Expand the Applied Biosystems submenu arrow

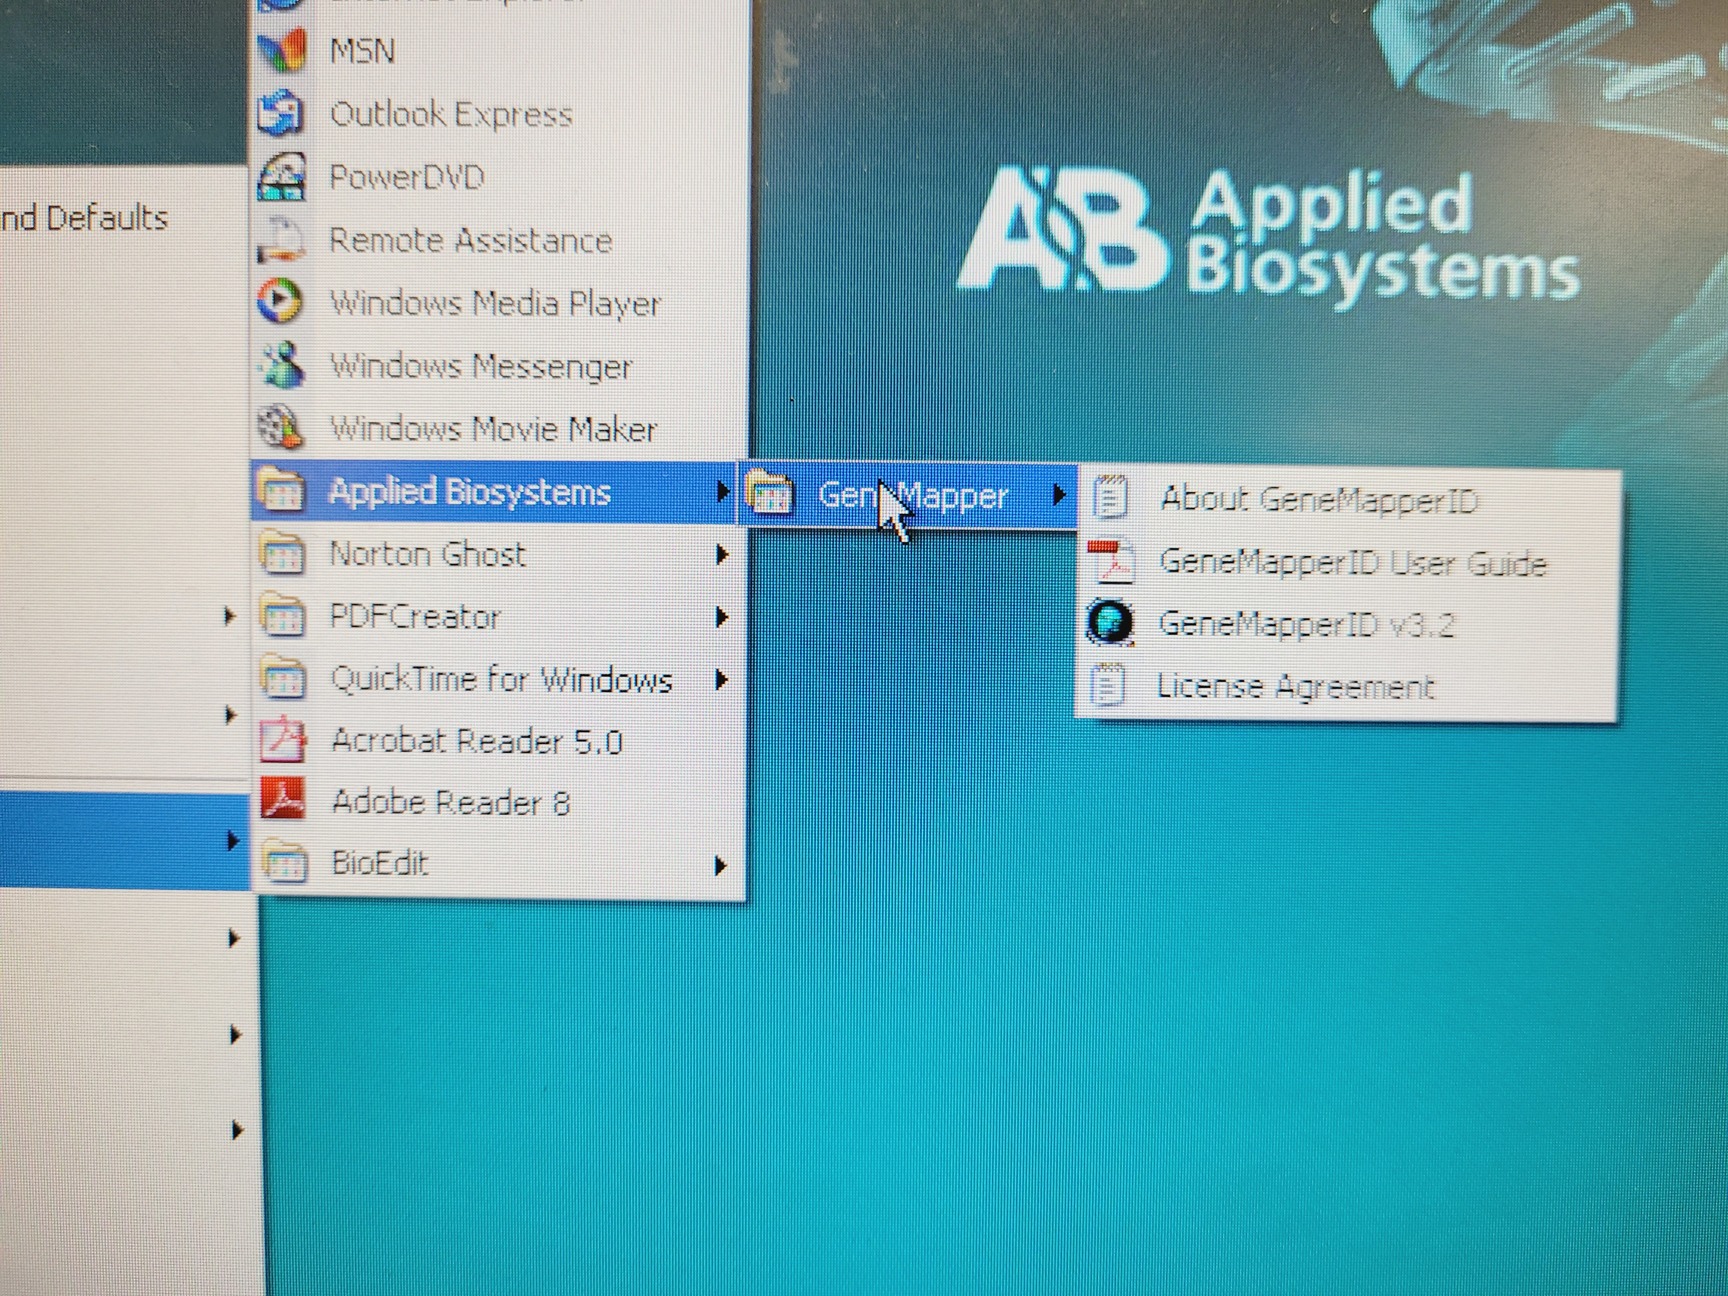[x=723, y=491]
